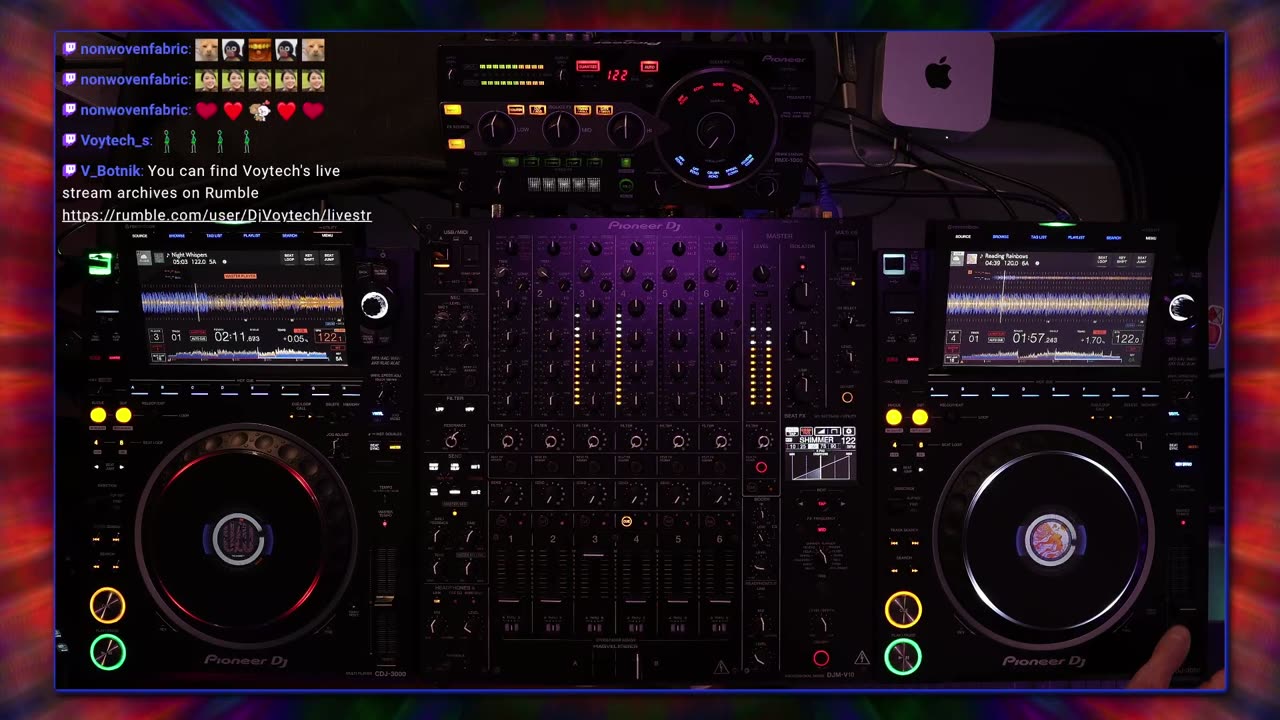Toggle Beat FX on/off red button on mixer

[821, 658]
